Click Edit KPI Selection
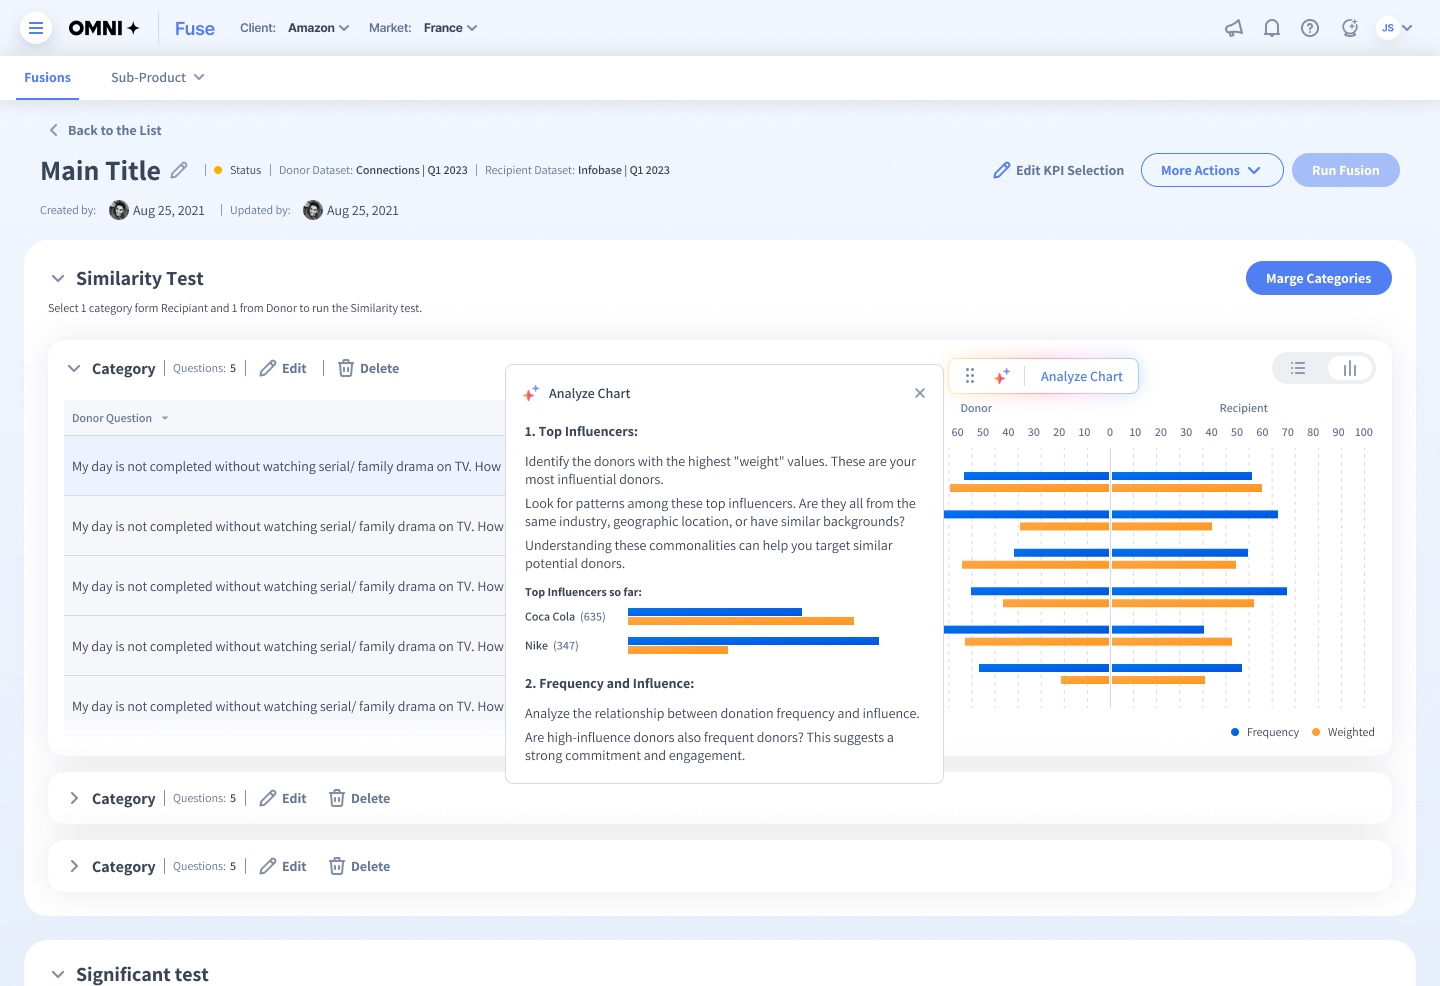The image size is (1440, 986). pos(1058,170)
